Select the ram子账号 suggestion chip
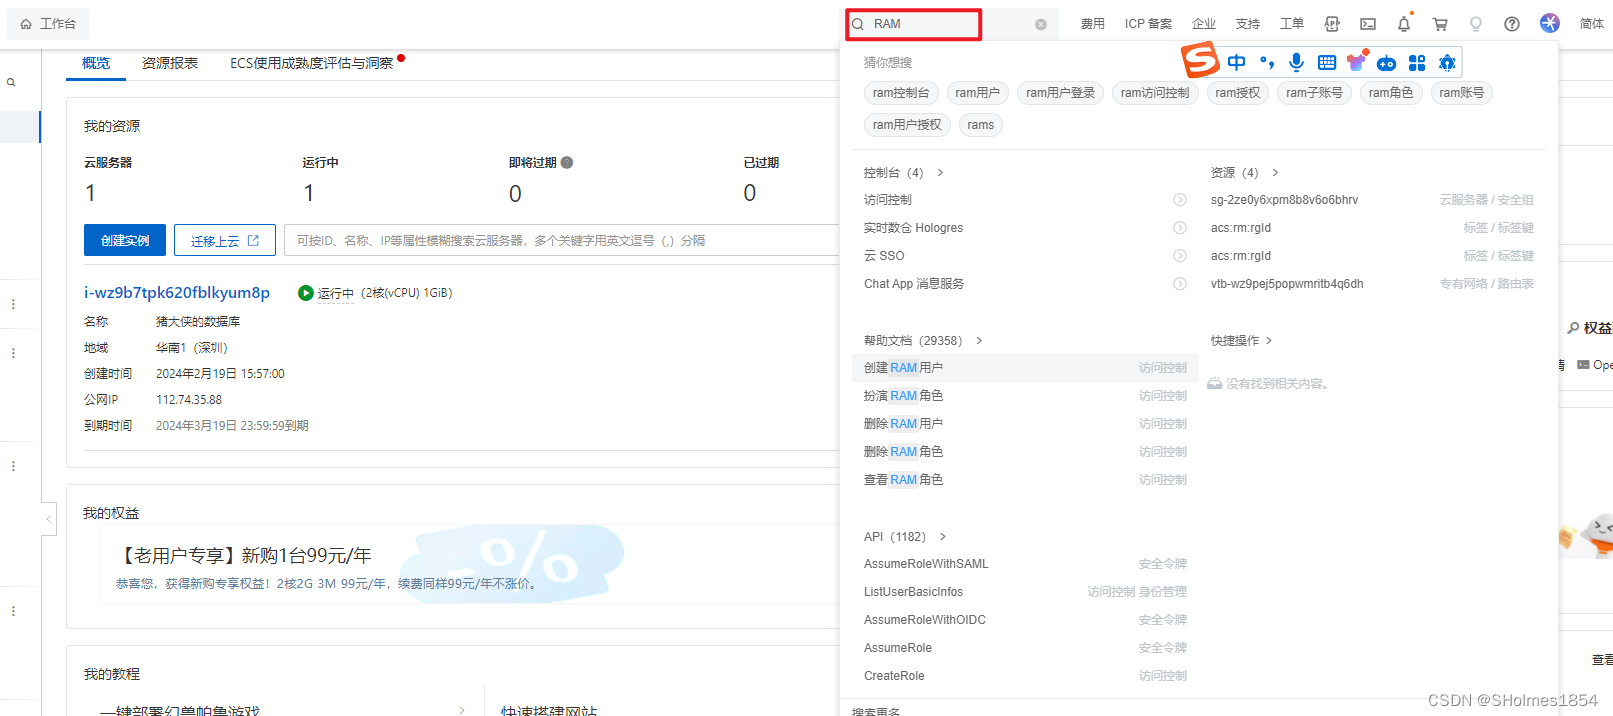This screenshot has height=716, width=1613. coord(1314,93)
